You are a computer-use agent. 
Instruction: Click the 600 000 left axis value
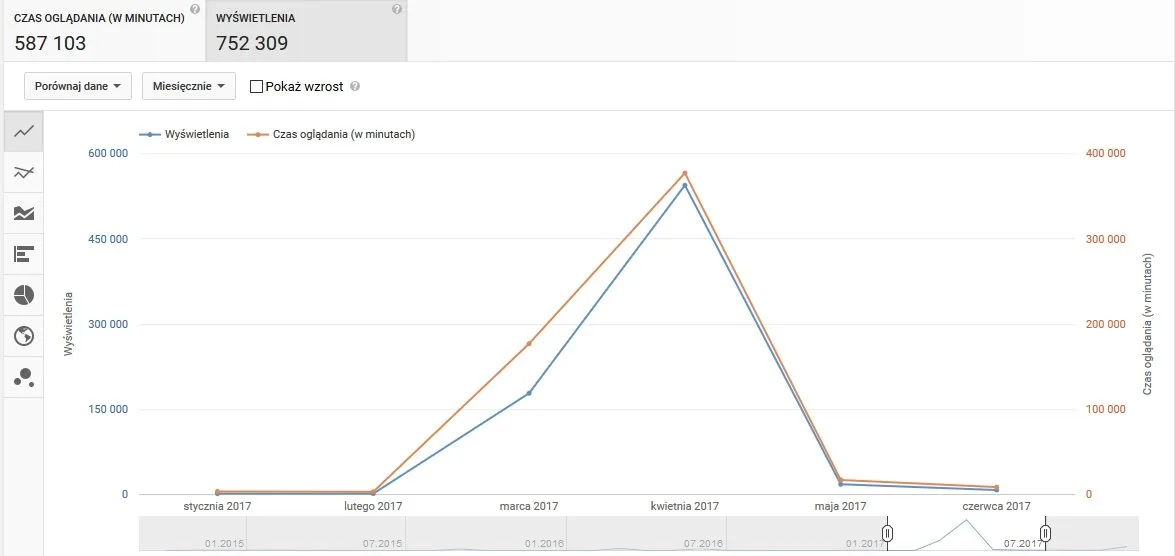click(109, 154)
